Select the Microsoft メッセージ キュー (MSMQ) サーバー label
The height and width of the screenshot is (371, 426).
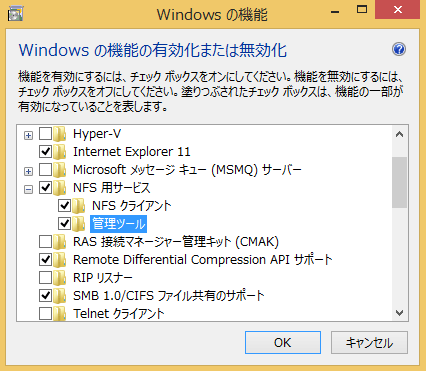187,170
